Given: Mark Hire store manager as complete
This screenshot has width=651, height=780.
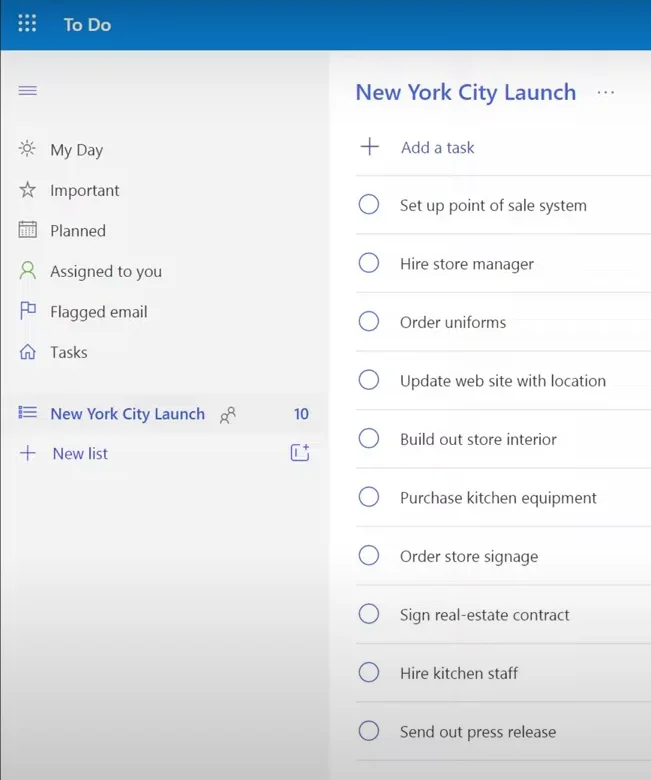Looking at the screenshot, I should pos(369,263).
